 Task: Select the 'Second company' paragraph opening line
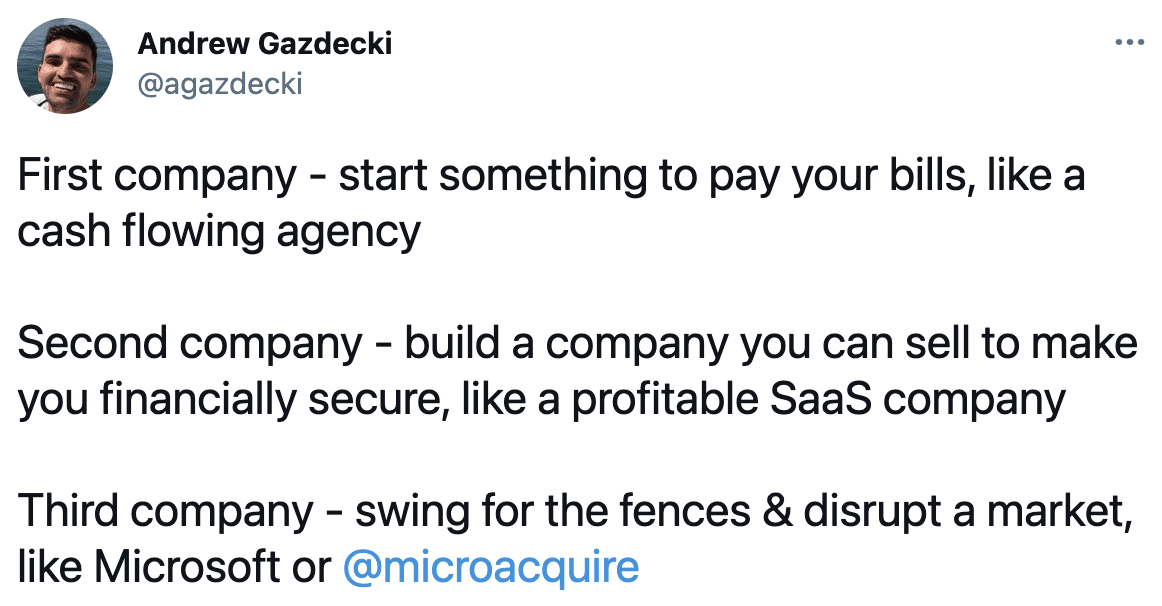577,344
